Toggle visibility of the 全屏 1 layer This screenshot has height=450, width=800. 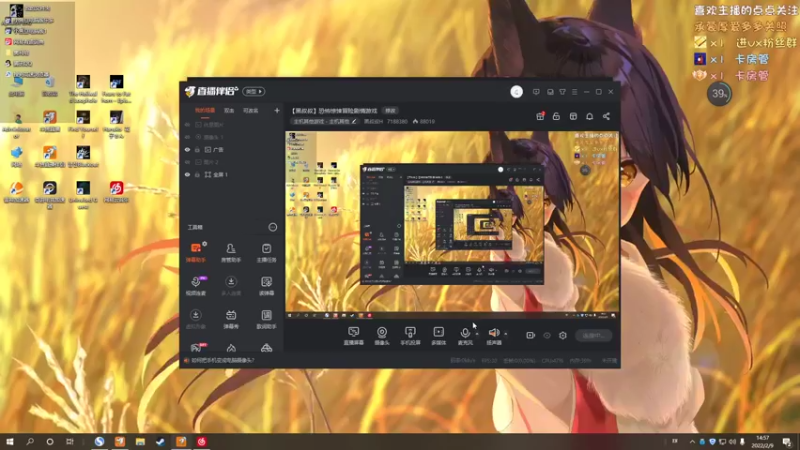[187, 174]
